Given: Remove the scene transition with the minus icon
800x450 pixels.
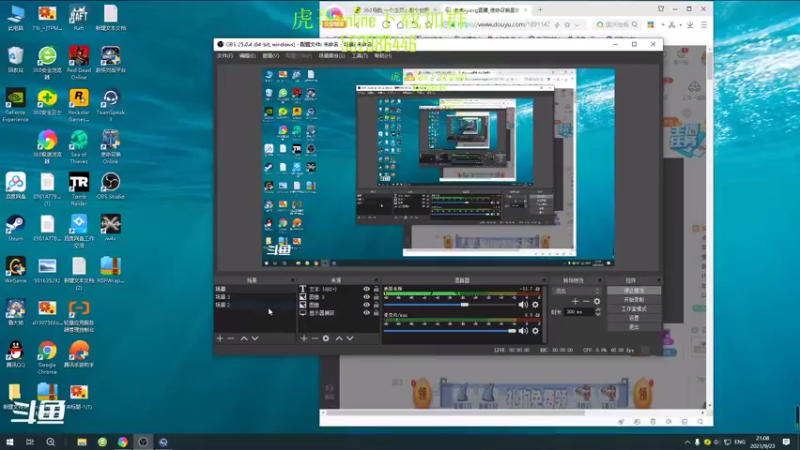Looking at the screenshot, I should pos(586,302).
